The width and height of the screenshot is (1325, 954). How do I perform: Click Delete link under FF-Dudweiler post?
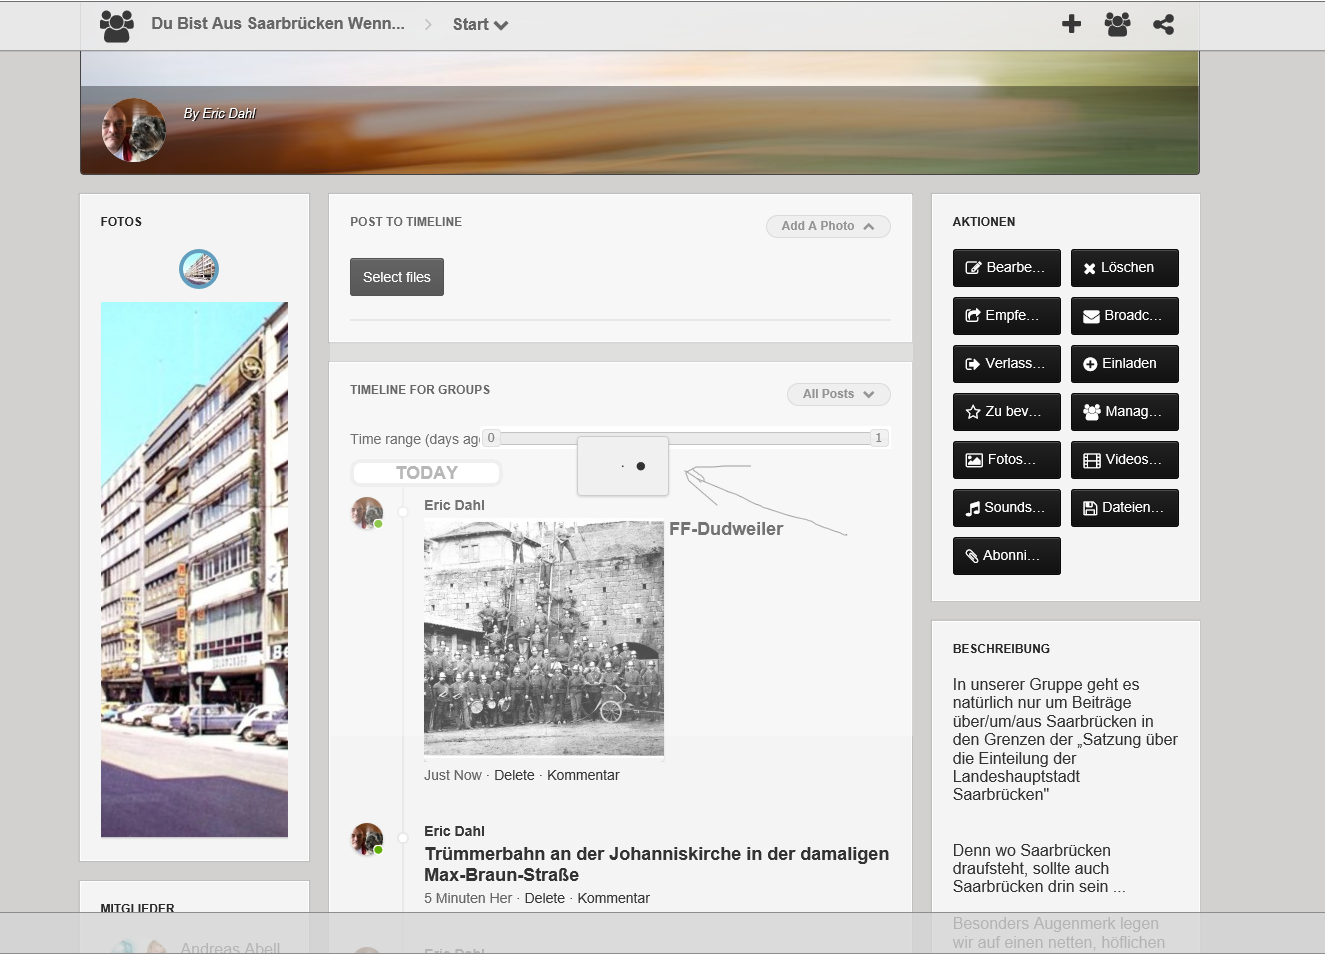click(x=514, y=775)
